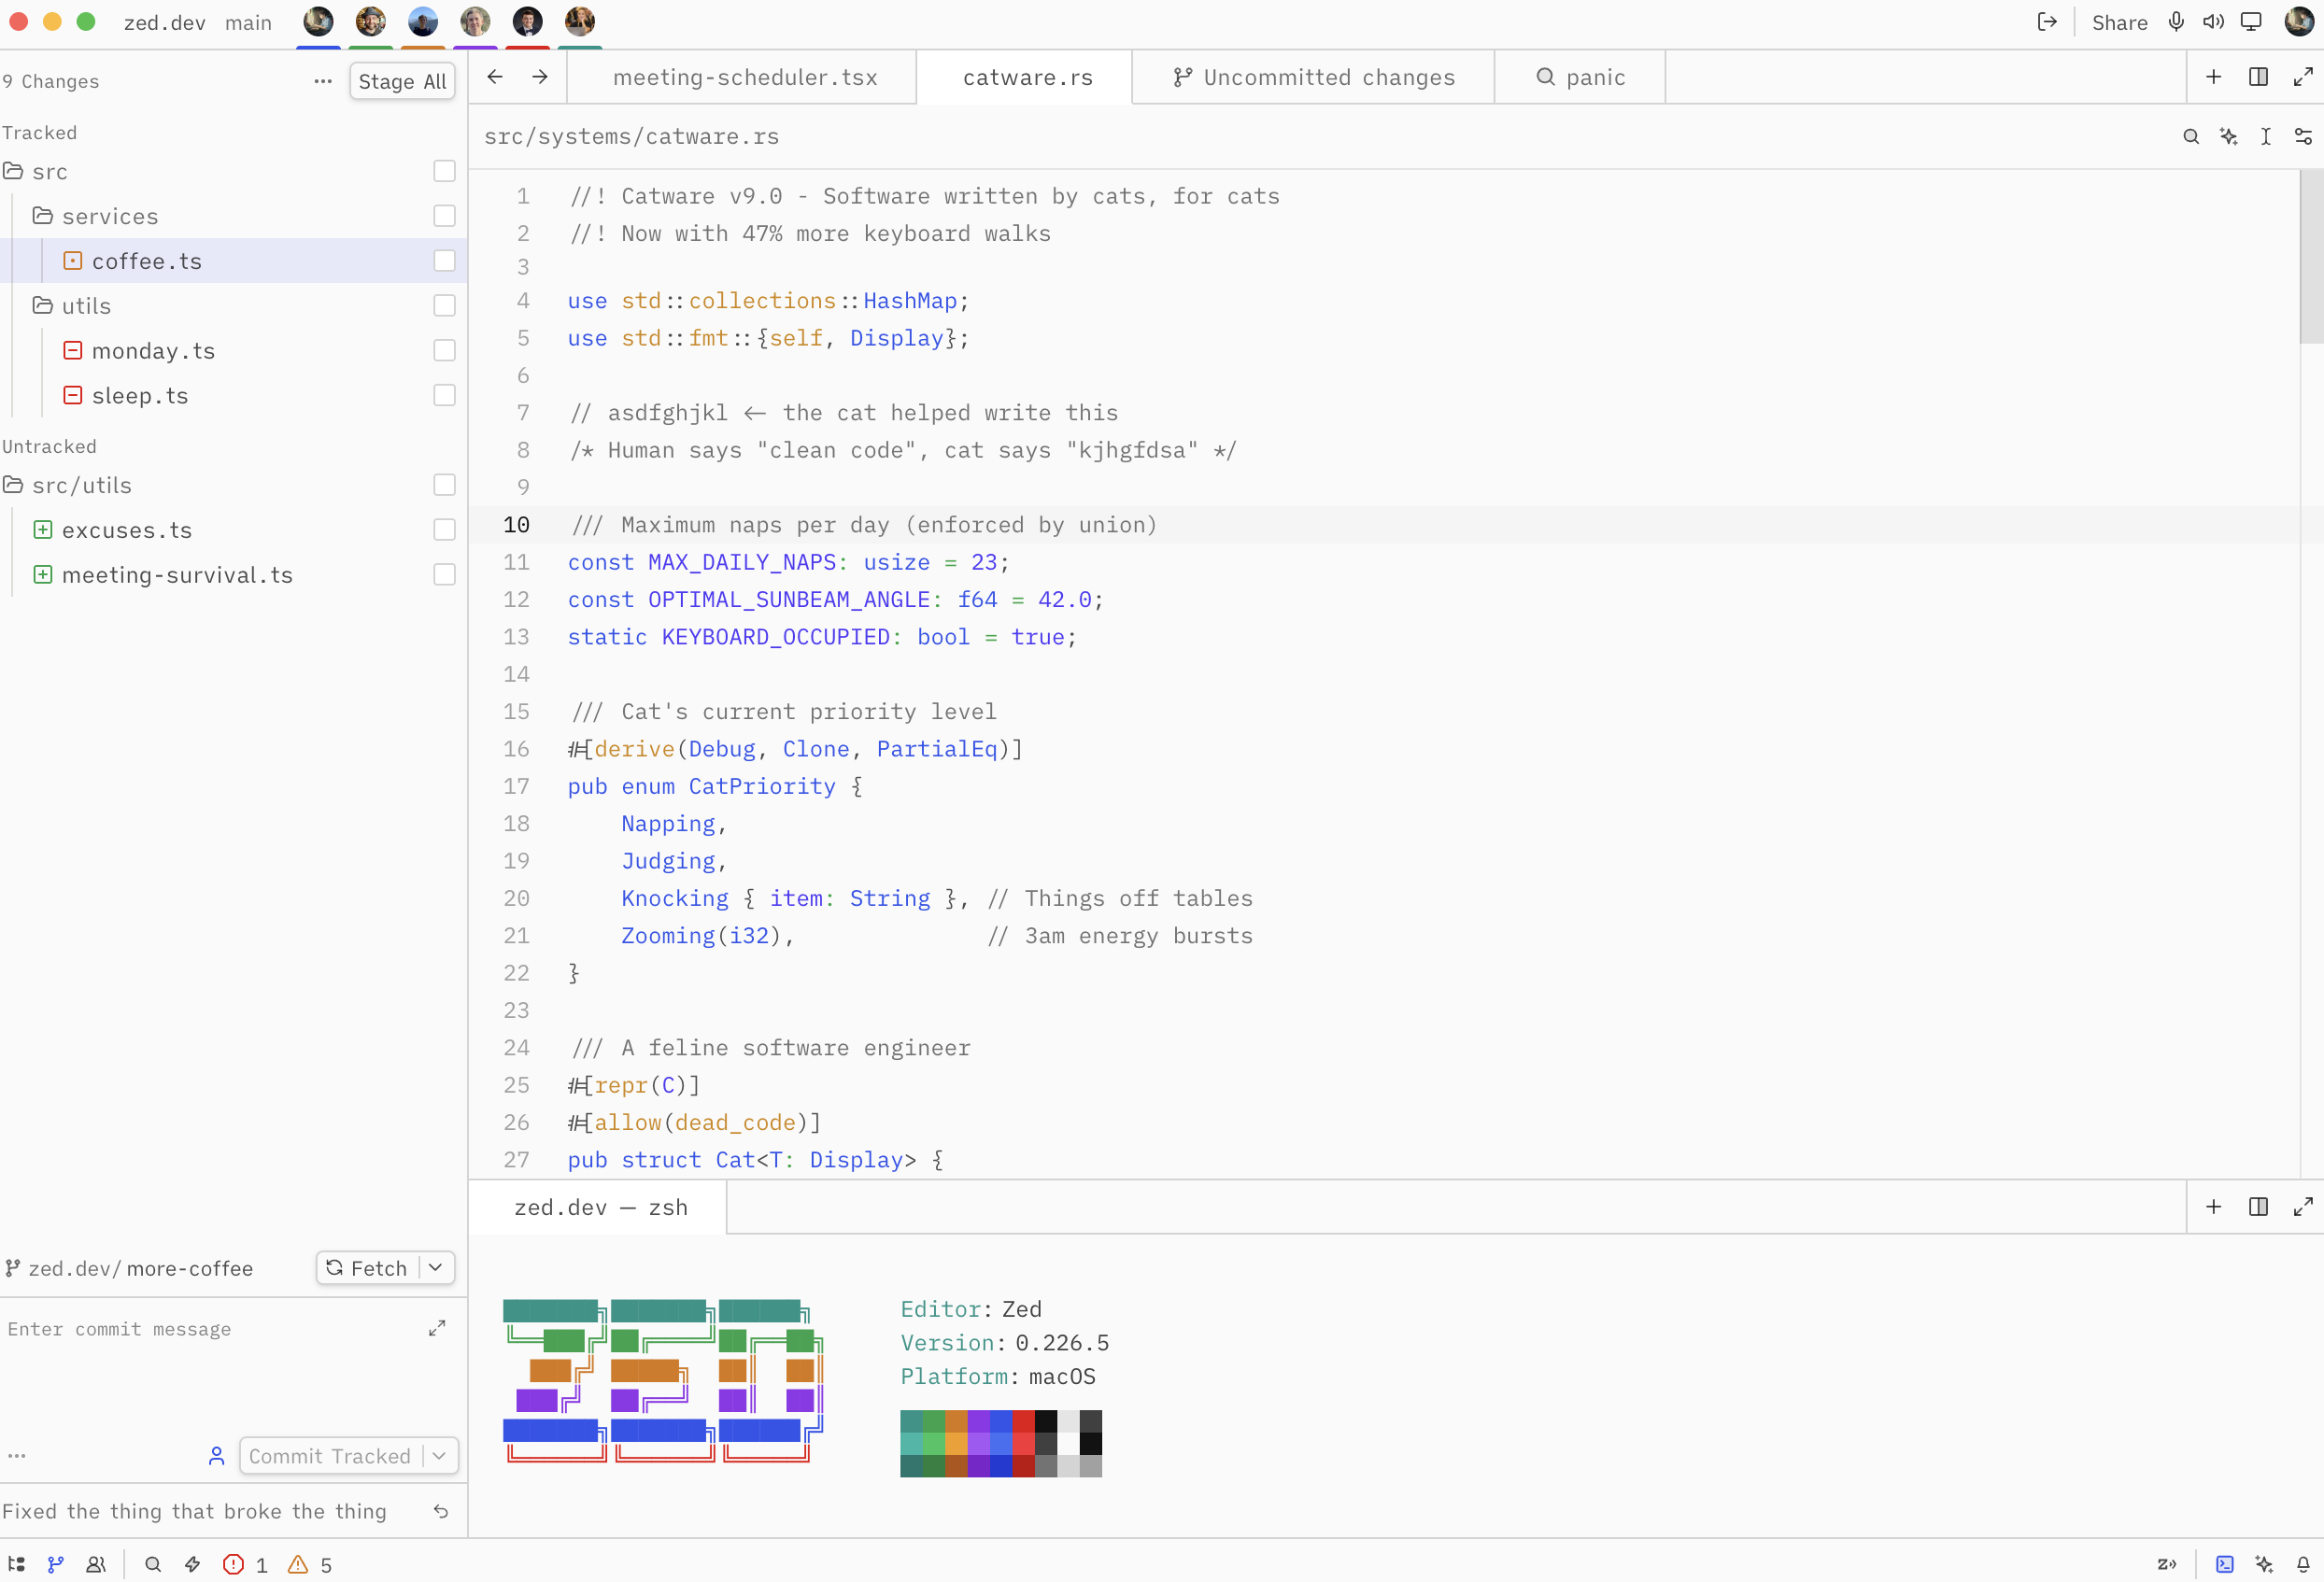
Task: Check the box for monday.ts
Action: pos(444,350)
